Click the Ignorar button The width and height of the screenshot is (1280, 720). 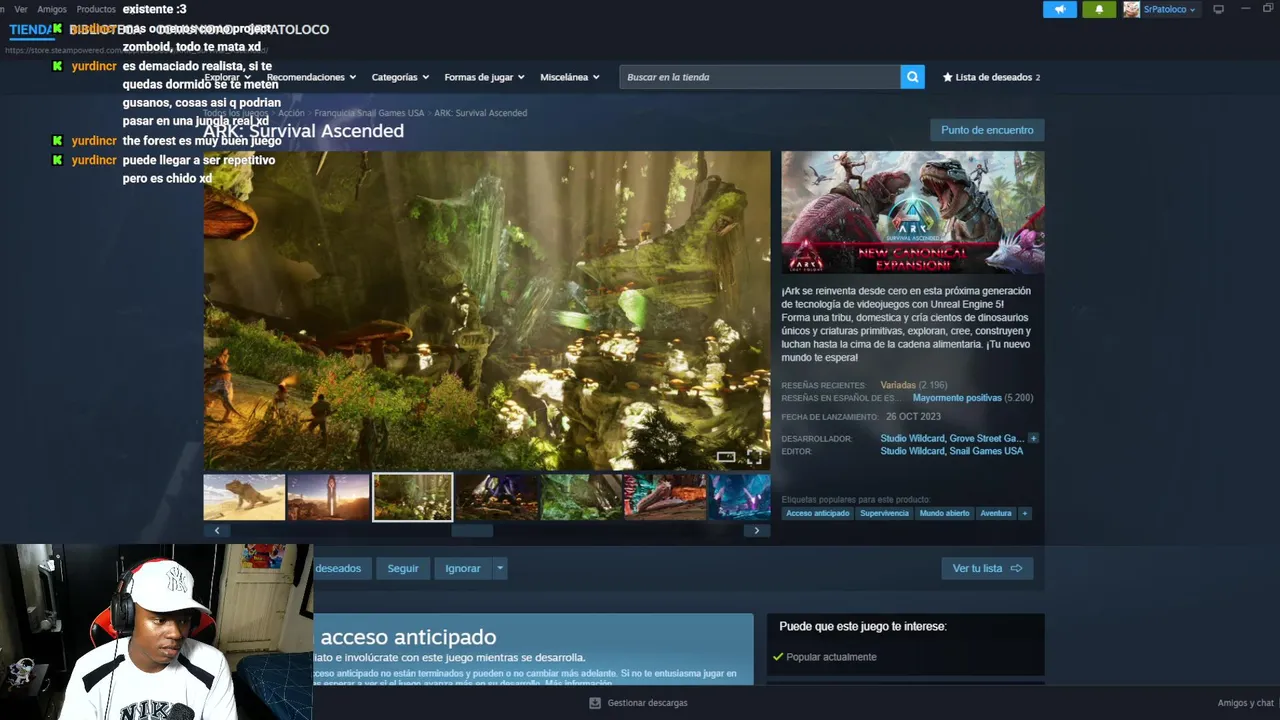[x=463, y=568]
